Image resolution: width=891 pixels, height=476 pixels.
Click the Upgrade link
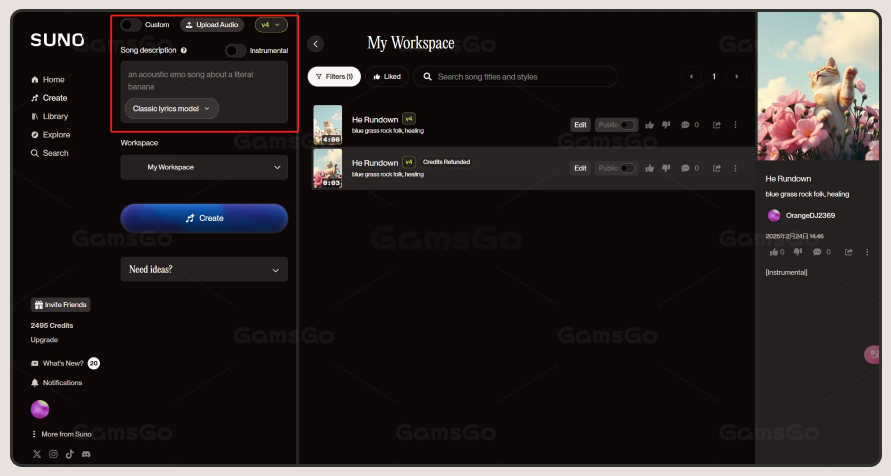point(44,340)
